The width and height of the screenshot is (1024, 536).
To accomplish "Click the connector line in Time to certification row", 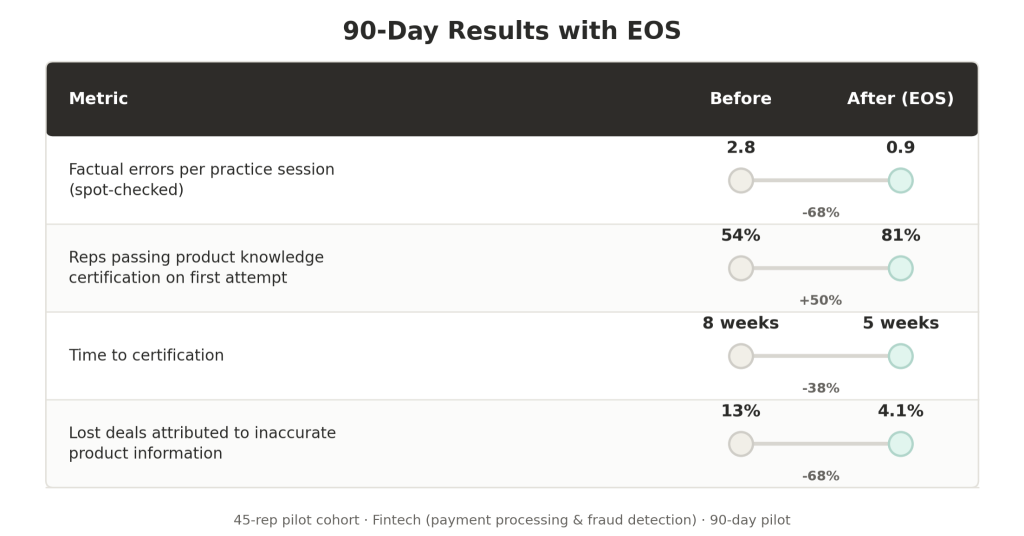I will [x=820, y=356].
